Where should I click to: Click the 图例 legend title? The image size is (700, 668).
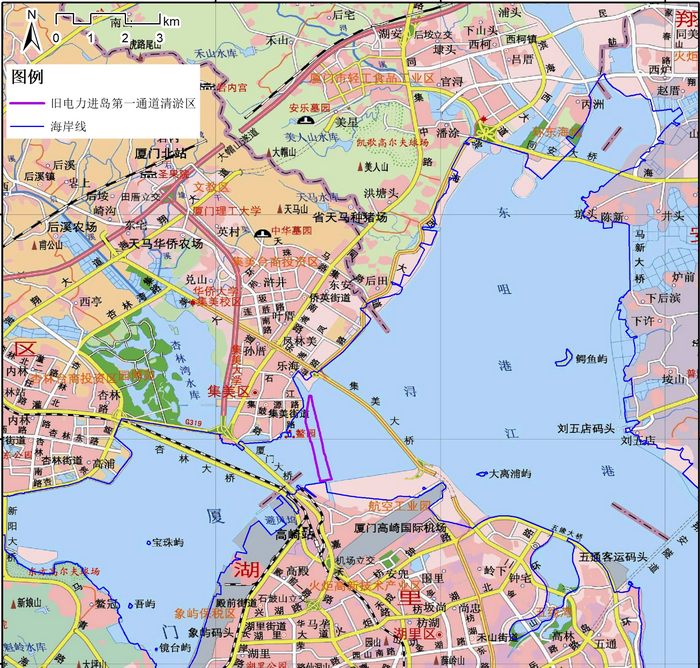point(26,77)
